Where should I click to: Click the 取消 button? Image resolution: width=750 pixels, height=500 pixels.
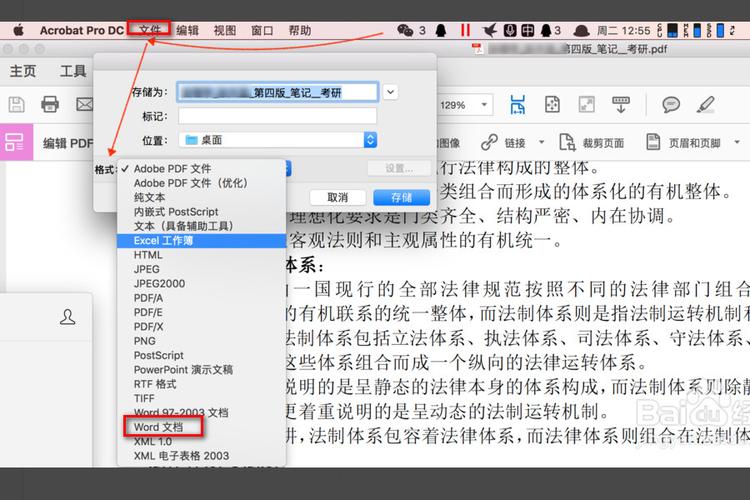[338, 197]
